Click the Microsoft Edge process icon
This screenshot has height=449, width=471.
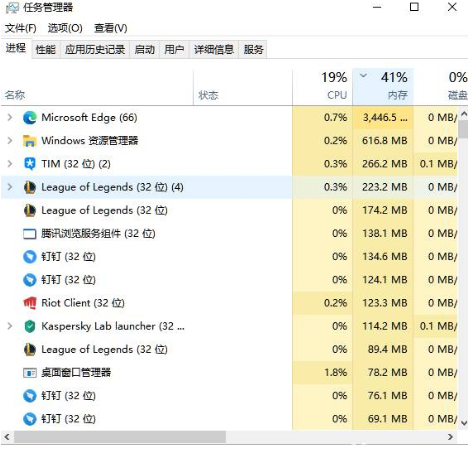(30, 118)
